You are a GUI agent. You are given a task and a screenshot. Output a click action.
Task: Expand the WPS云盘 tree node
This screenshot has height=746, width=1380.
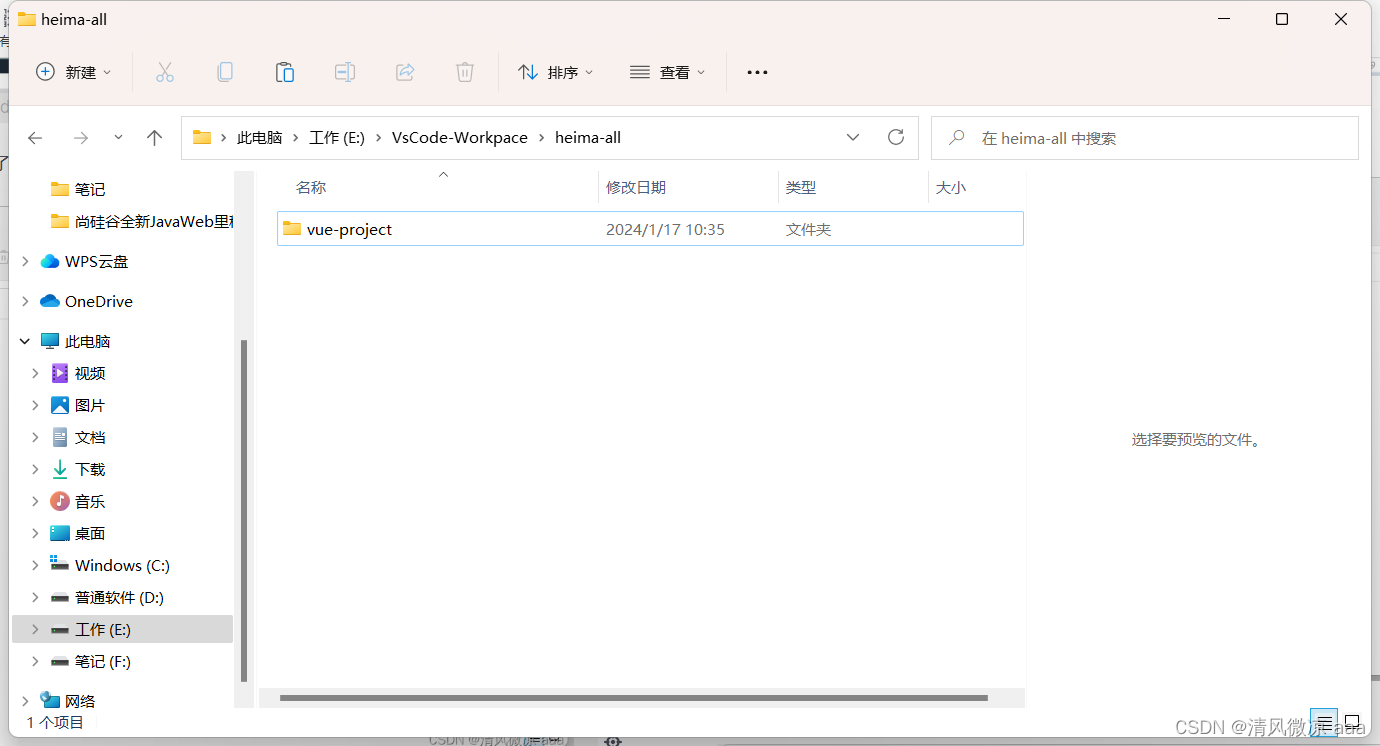(25, 261)
